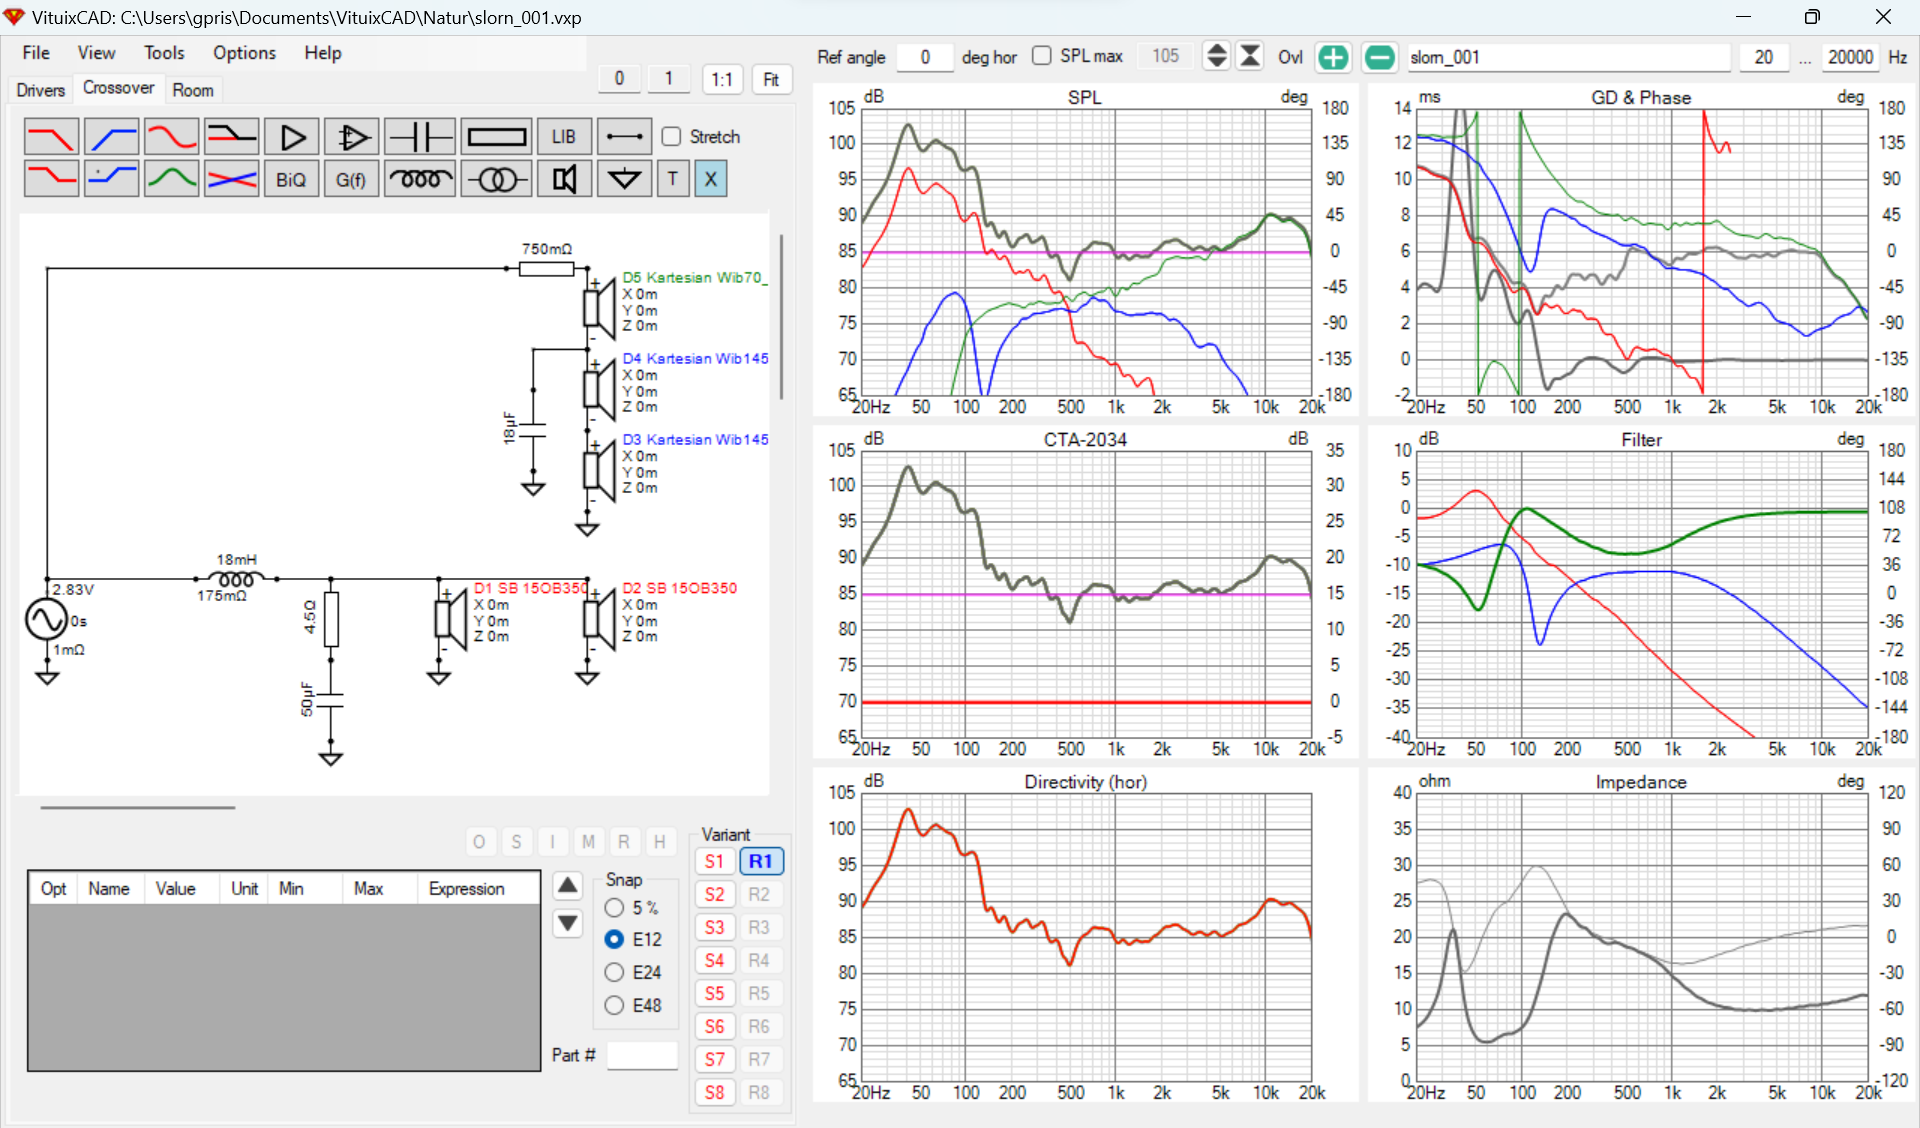Click the 1:1 zoom button
The width and height of the screenshot is (1920, 1128).
click(x=722, y=79)
